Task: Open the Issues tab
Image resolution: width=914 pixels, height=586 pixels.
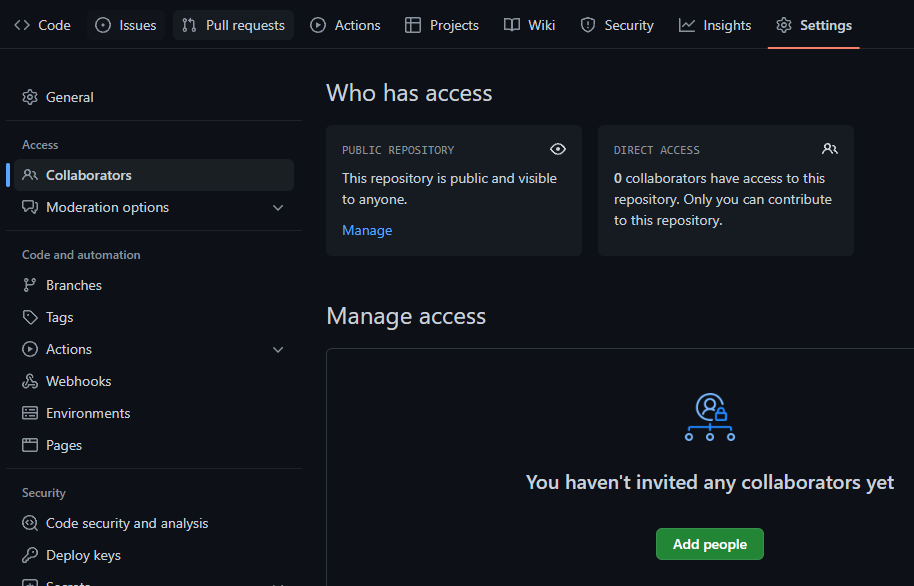Action: pos(126,25)
